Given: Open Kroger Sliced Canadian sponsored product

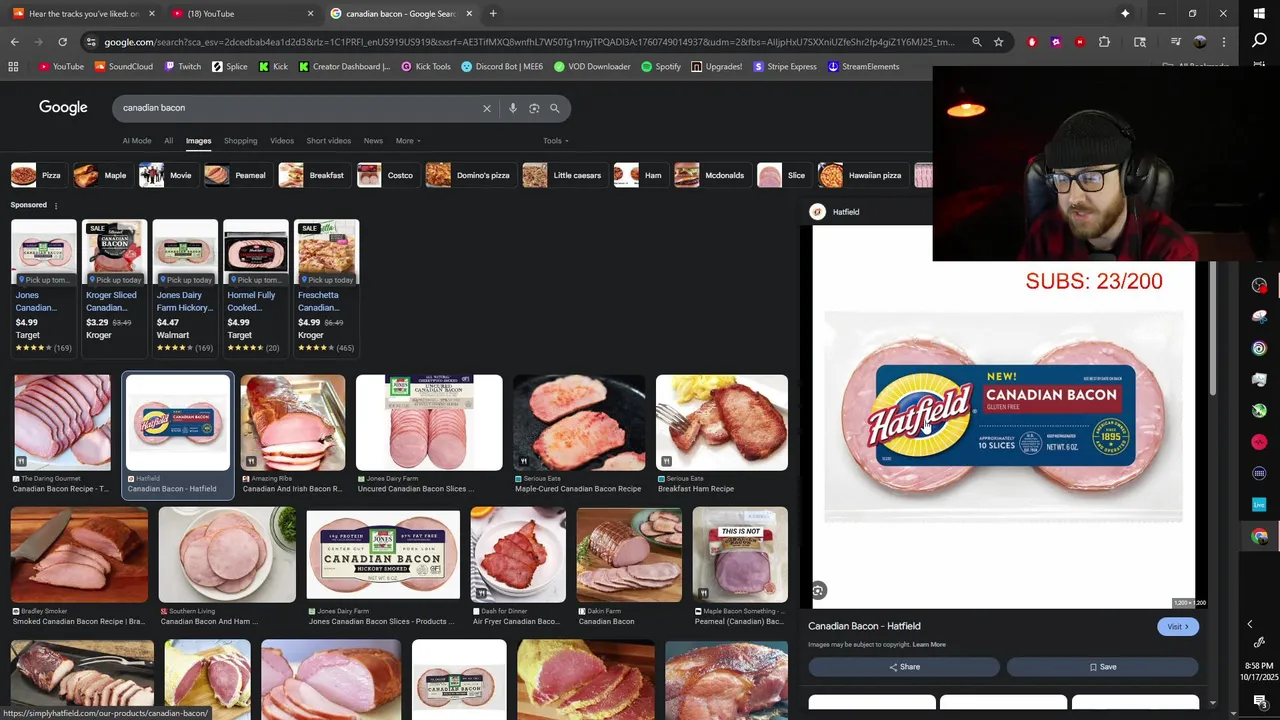Looking at the screenshot, I should (114, 288).
